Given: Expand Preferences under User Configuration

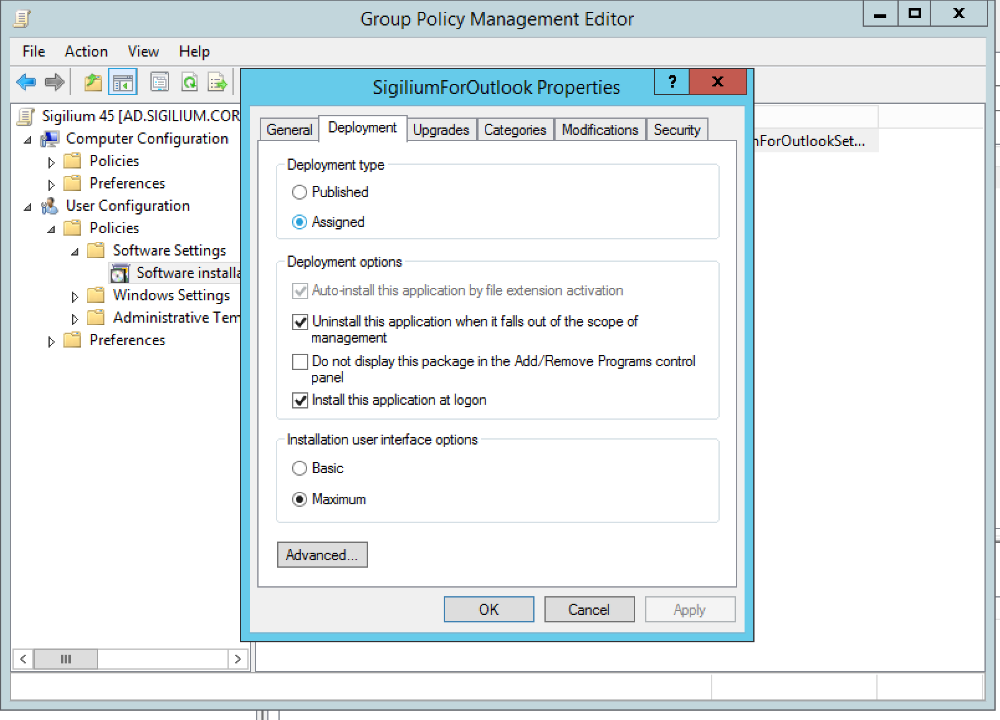Looking at the screenshot, I should click(x=51, y=342).
